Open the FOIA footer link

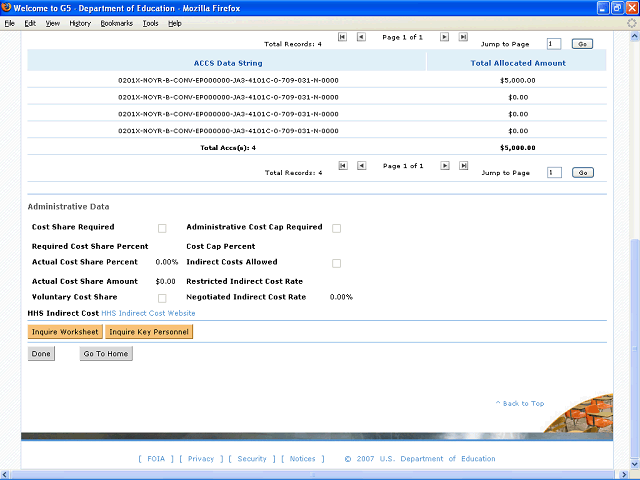point(156,459)
